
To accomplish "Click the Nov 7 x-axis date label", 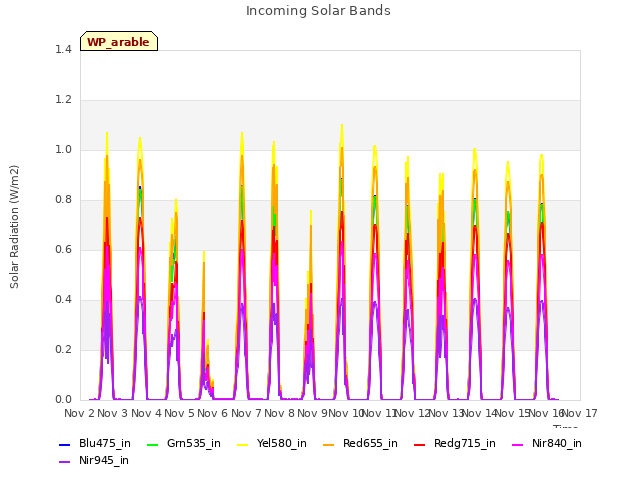I will click(x=246, y=413).
